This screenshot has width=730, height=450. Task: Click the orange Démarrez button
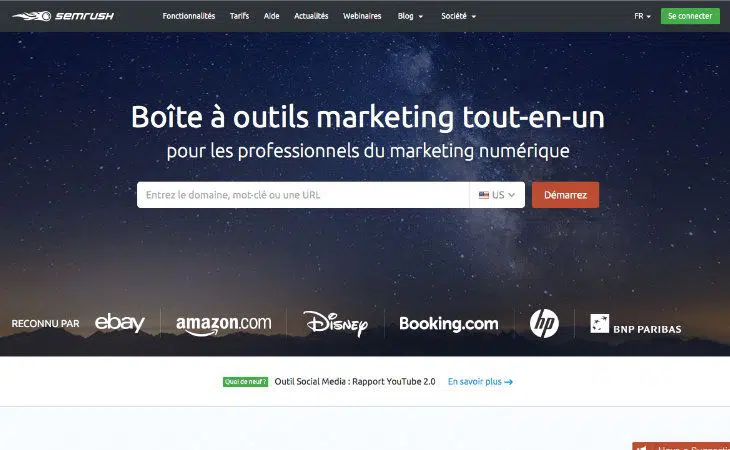coord(565,195)
